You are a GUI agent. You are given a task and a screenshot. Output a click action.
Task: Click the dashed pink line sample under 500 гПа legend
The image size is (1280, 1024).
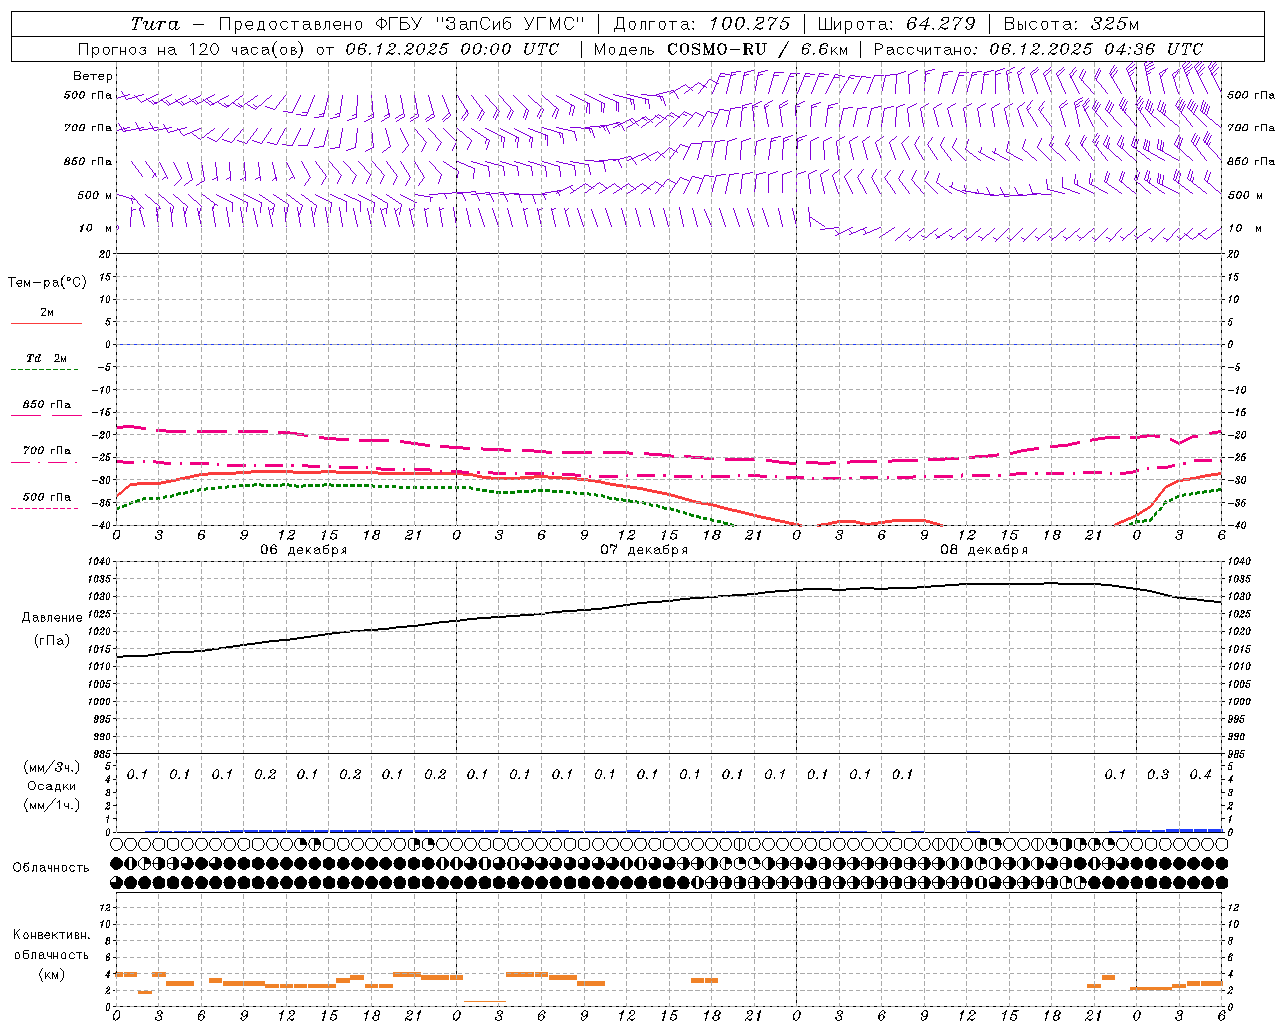point(44,508)
